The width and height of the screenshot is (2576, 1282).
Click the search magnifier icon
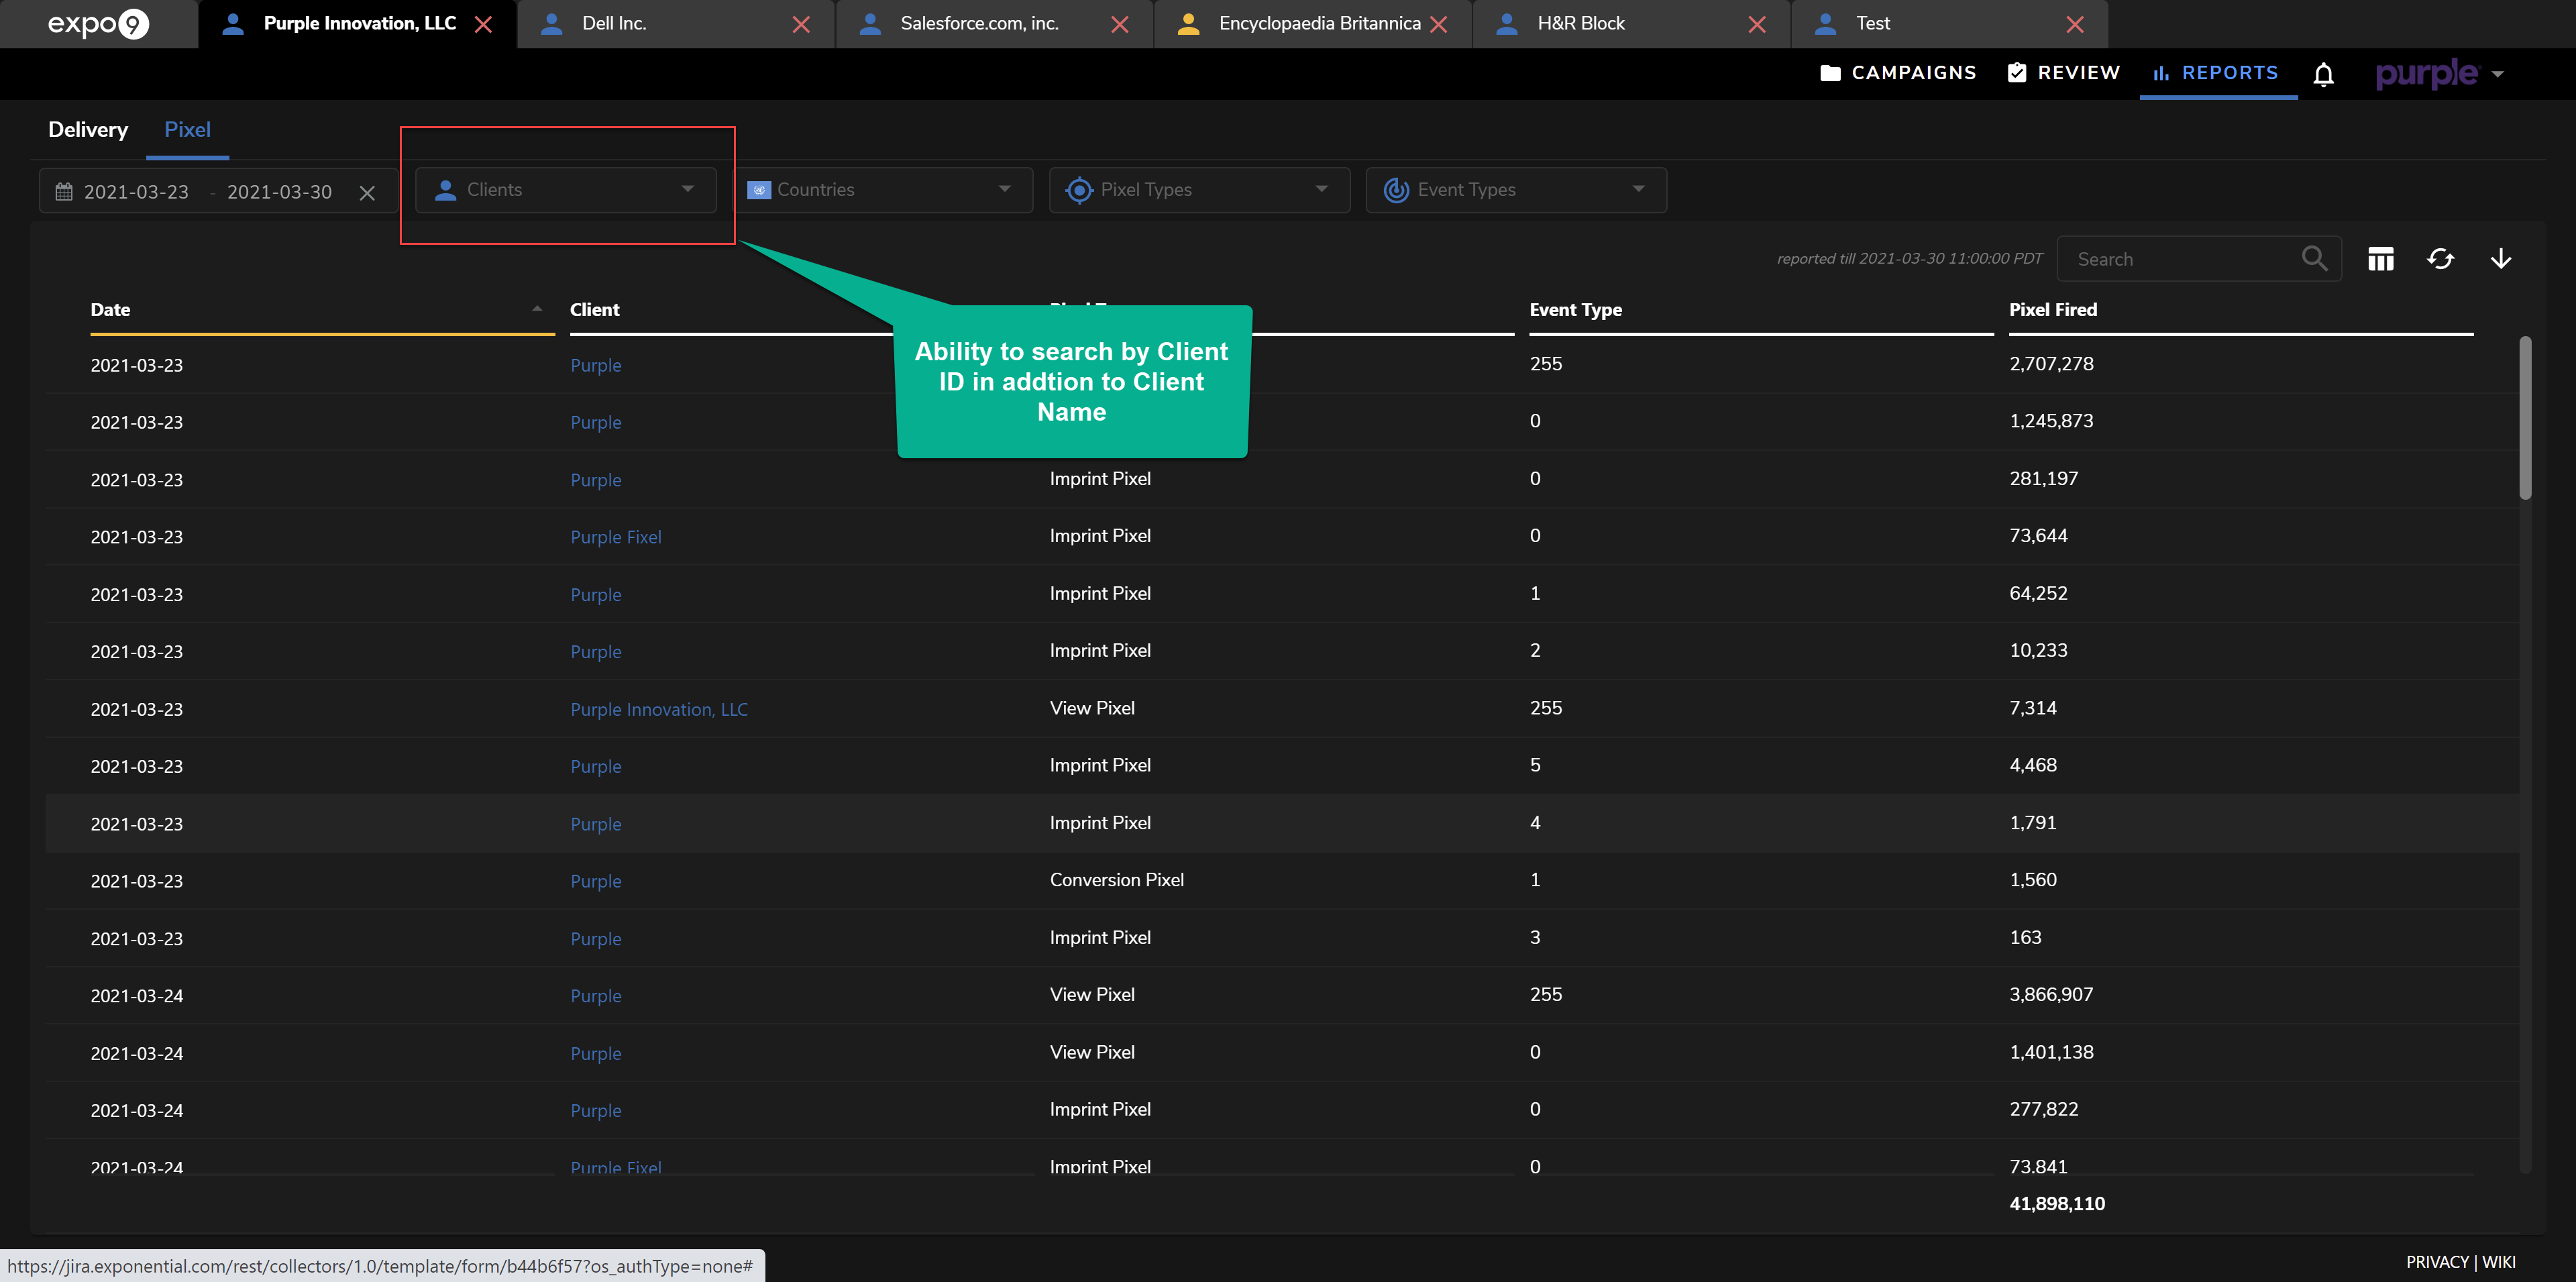2314,258
